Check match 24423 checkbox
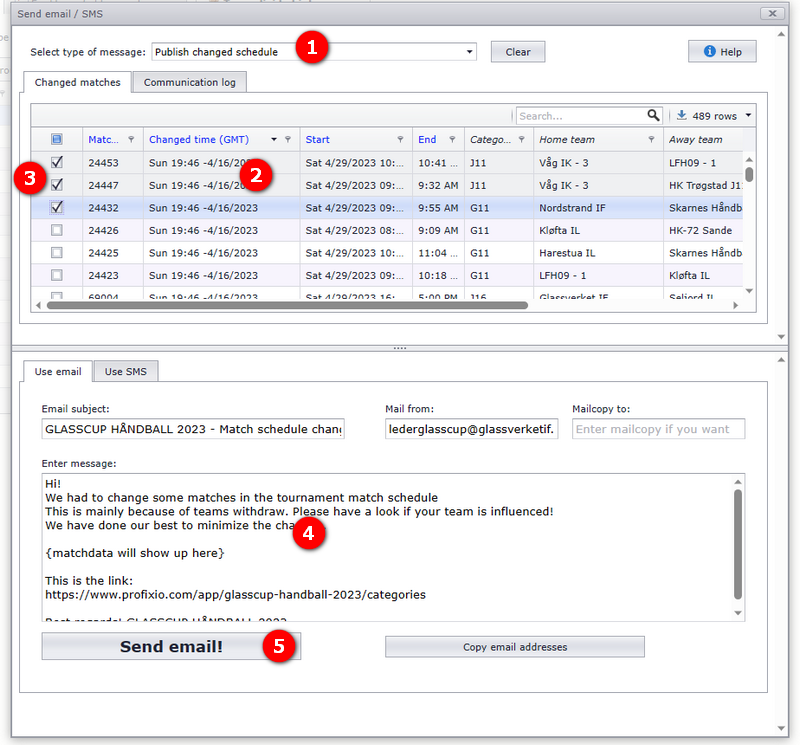Screen dimensions: 800x745 point(57,275)
